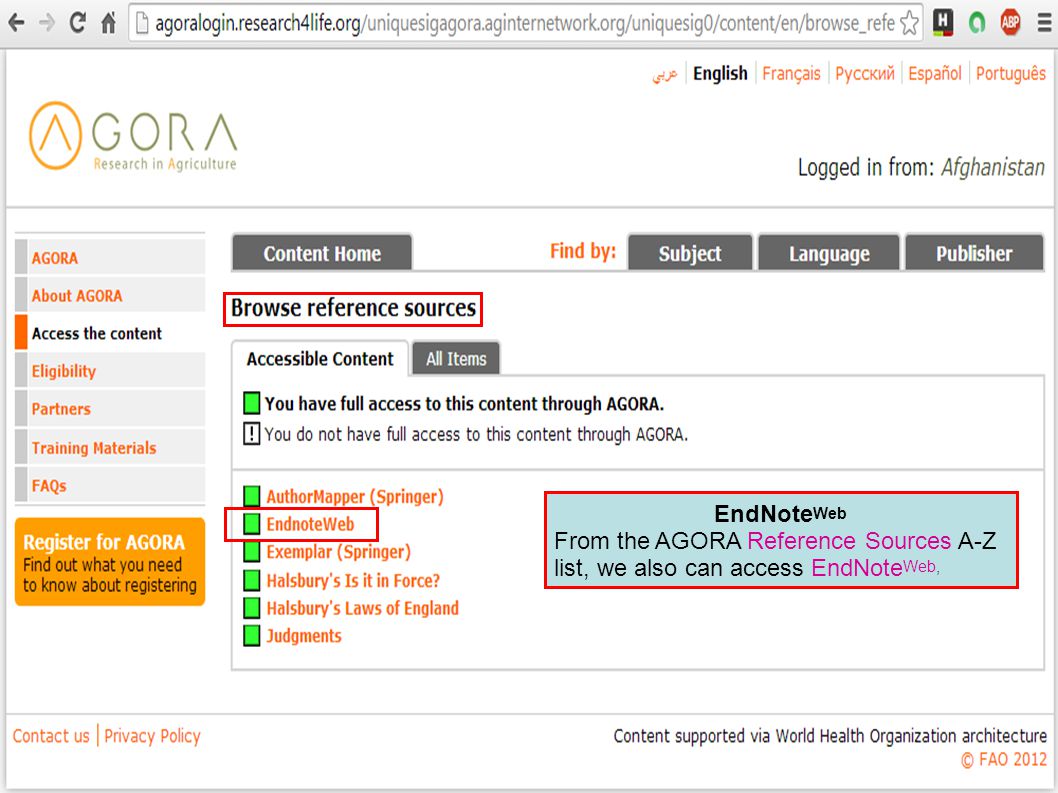Open the browser hamburger menu
1058x793 pixels.
click(x=1043, y=24)
